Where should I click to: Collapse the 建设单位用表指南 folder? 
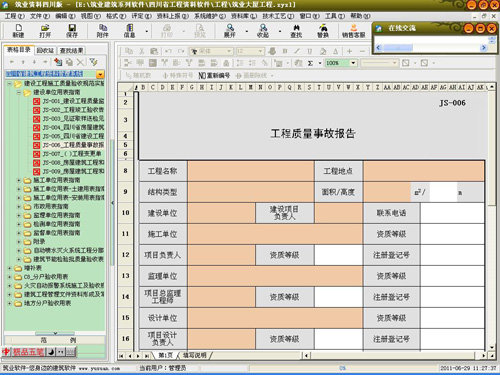(x=19, y=92)
